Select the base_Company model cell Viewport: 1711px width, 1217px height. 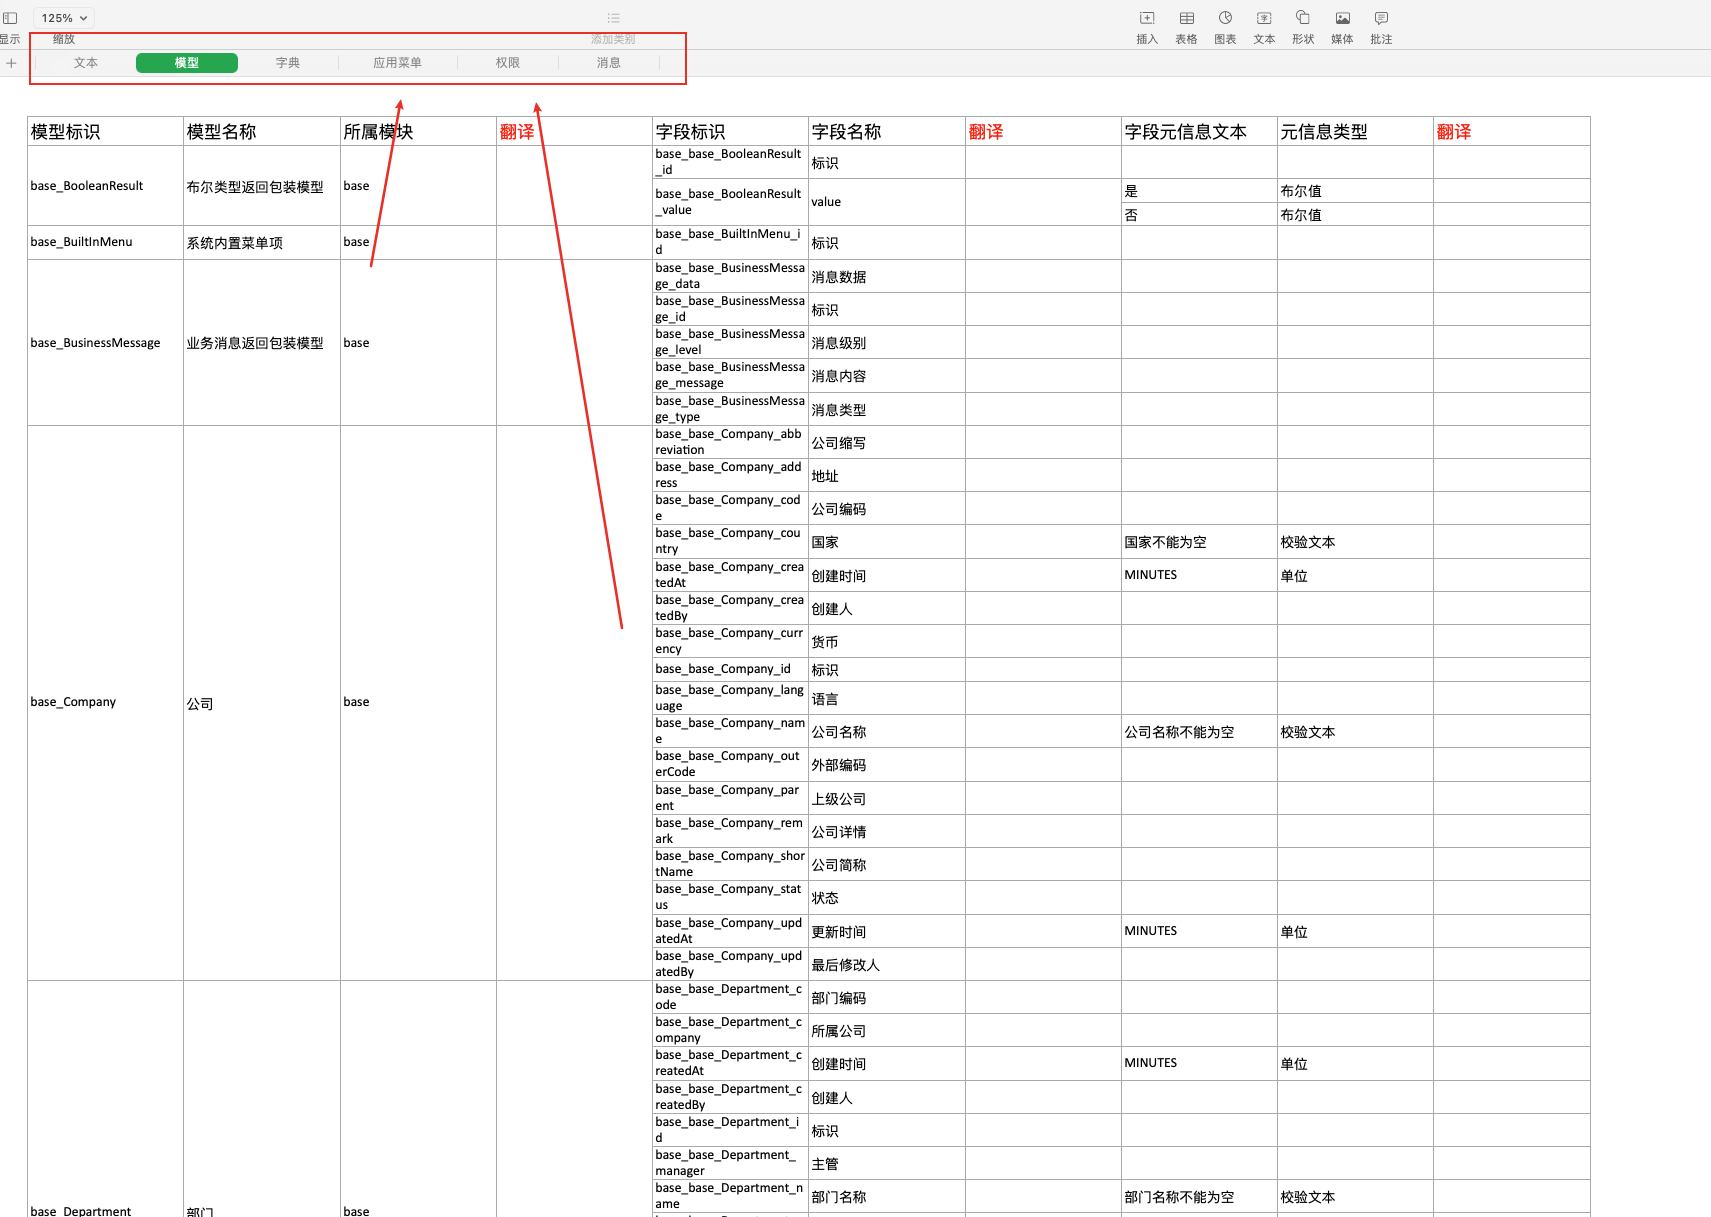(x=105, y=702)
